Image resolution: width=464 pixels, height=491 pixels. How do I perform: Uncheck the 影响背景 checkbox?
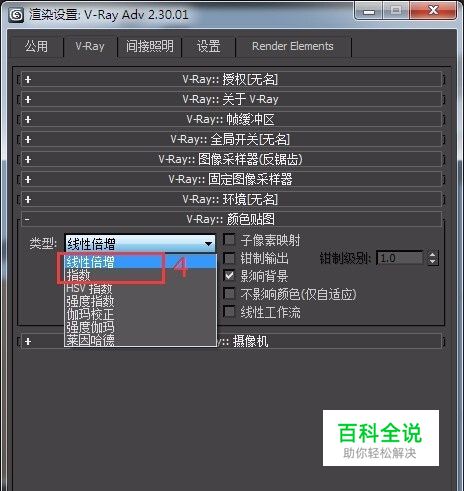(229, 276)
